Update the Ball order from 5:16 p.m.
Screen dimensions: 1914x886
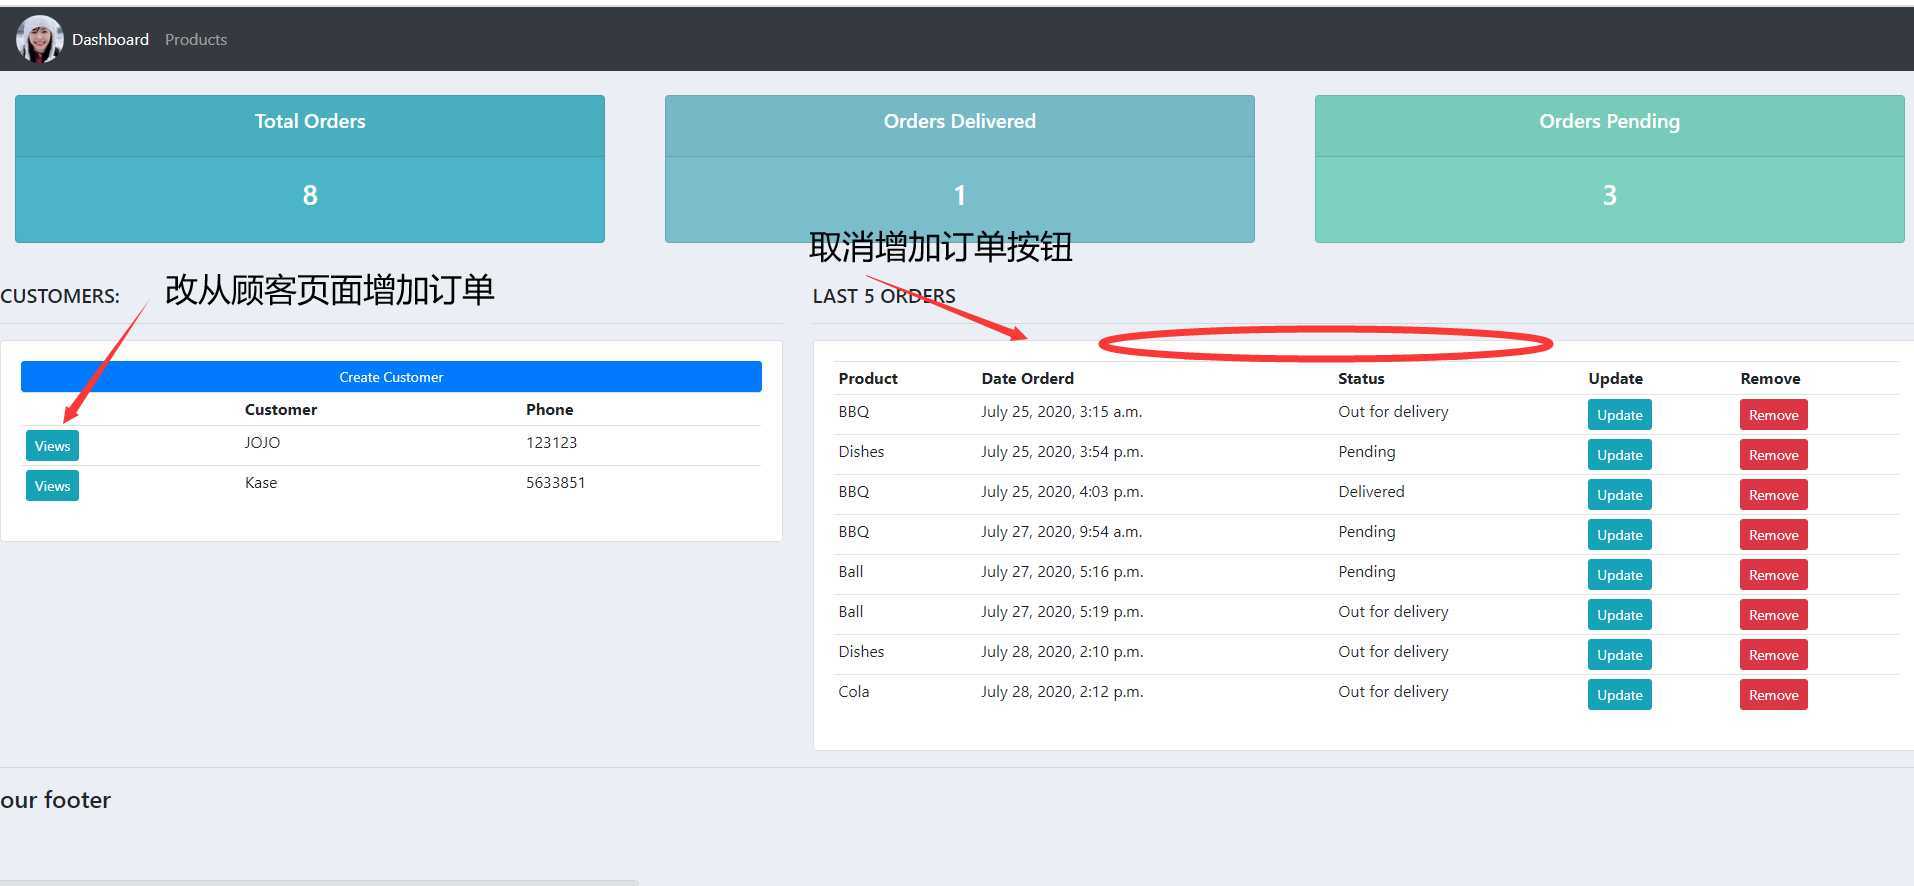[x=1619, y=575]
